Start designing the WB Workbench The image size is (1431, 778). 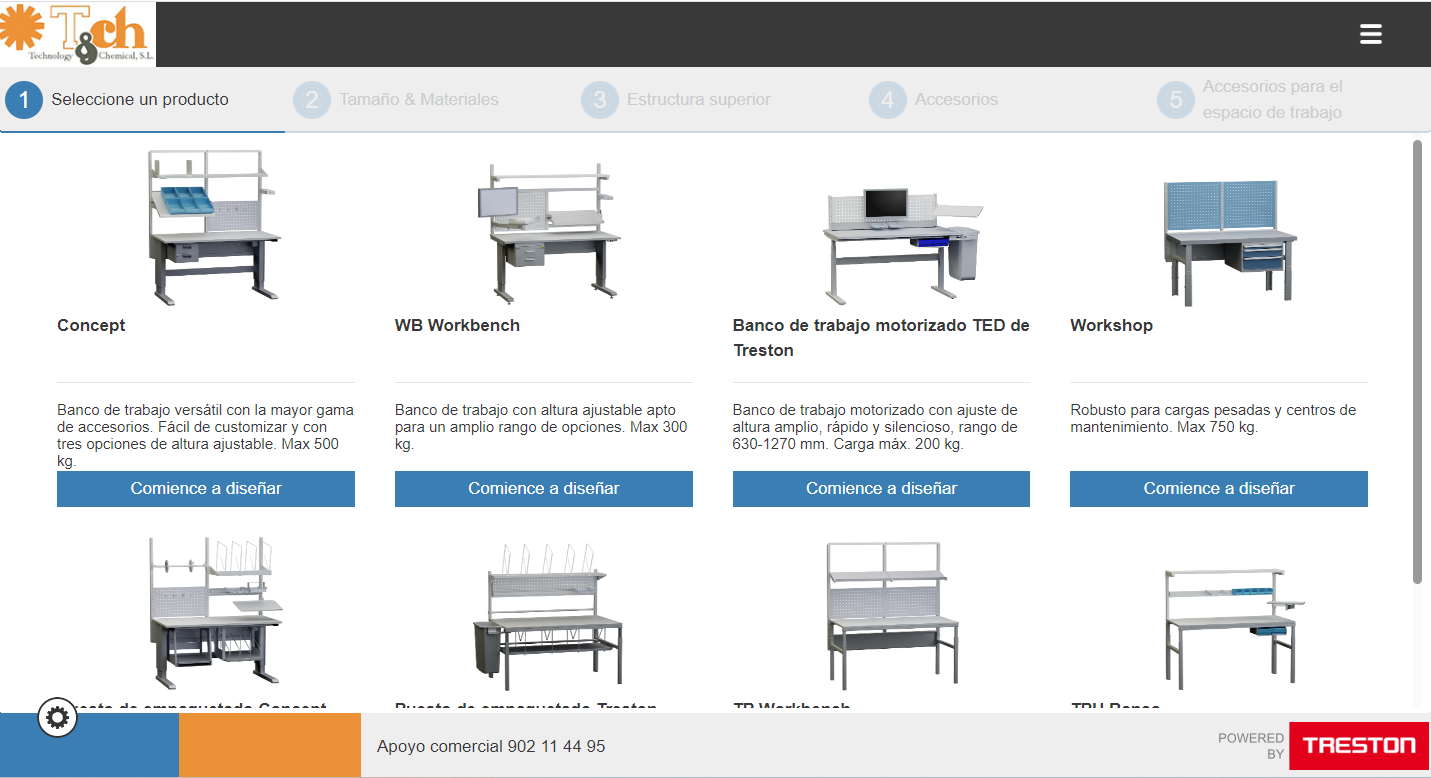point(544,489)
